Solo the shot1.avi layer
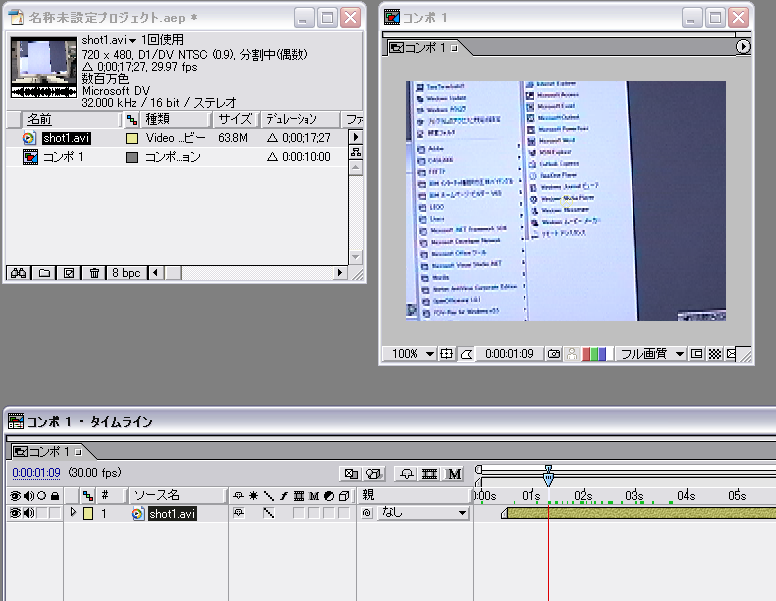This screenshot has width=776, height=601. pyautogui.click(x=42, y=513)
